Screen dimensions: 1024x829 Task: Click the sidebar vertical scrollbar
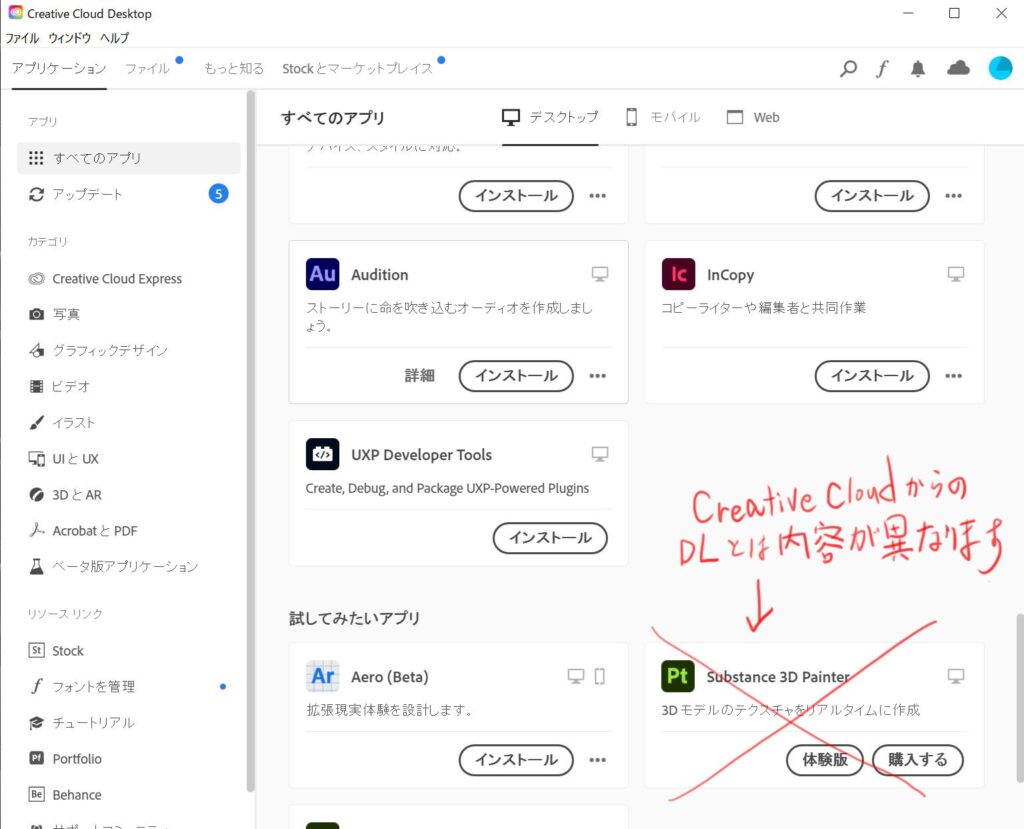[x=250, y=442]
